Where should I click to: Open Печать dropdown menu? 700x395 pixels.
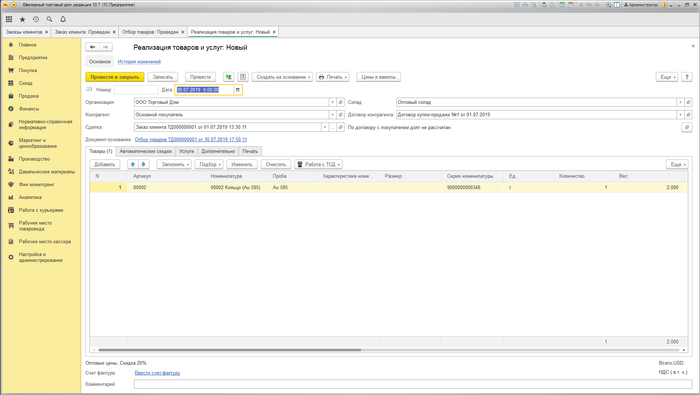333,77
